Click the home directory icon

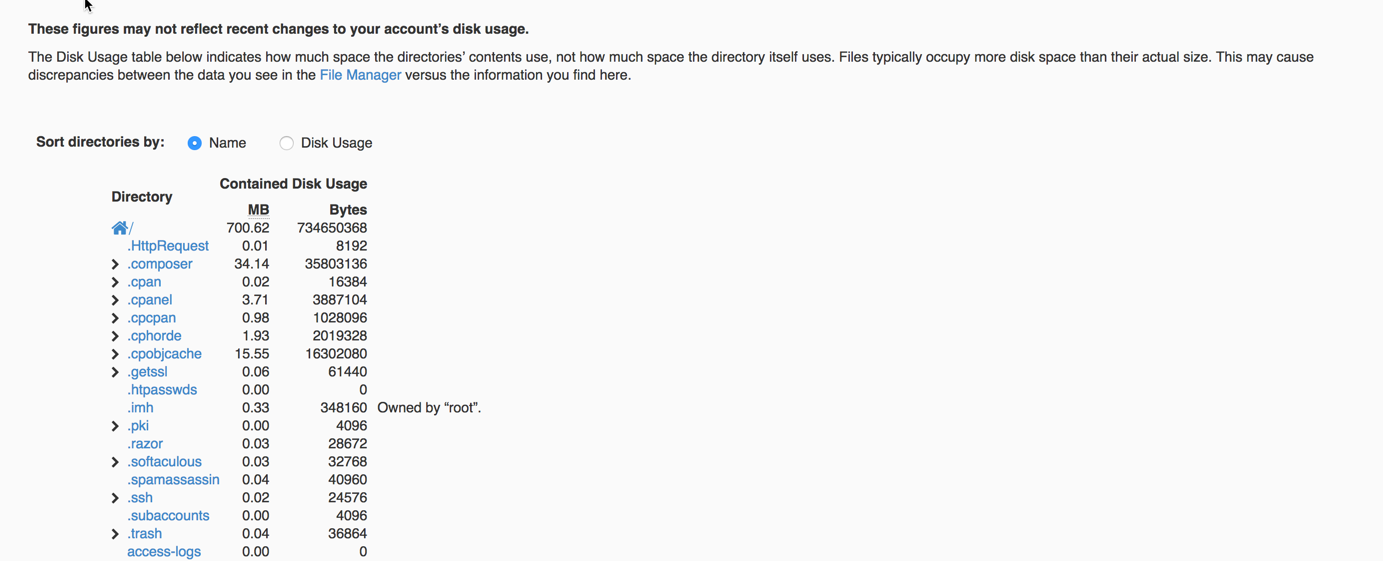pos(120,228)
